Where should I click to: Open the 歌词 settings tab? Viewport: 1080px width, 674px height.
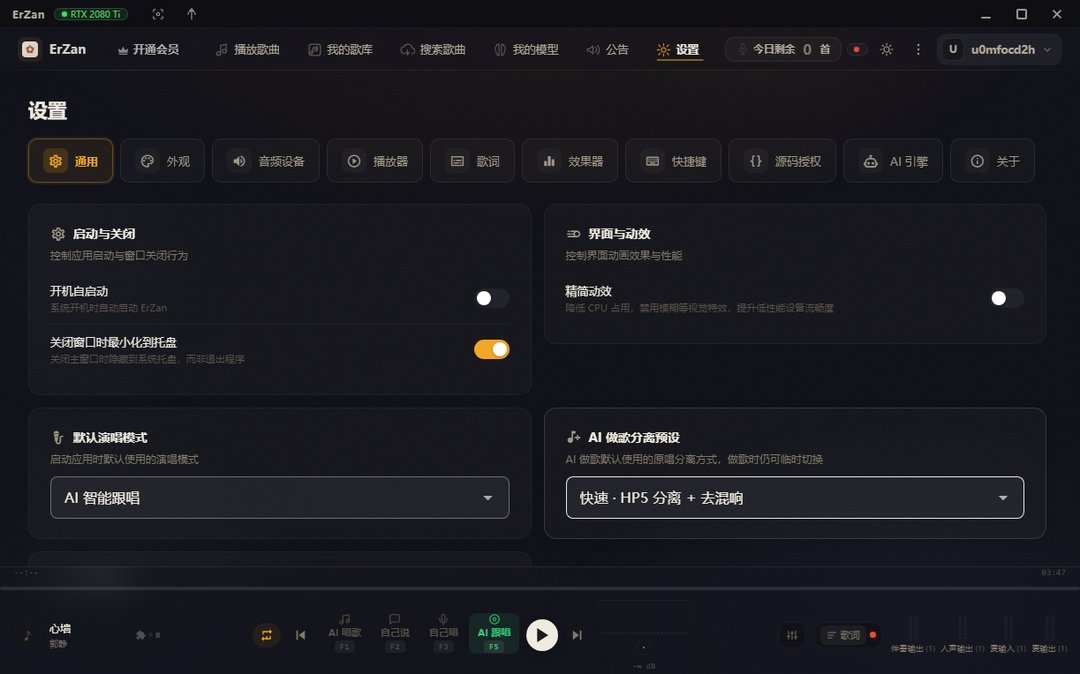472,161
